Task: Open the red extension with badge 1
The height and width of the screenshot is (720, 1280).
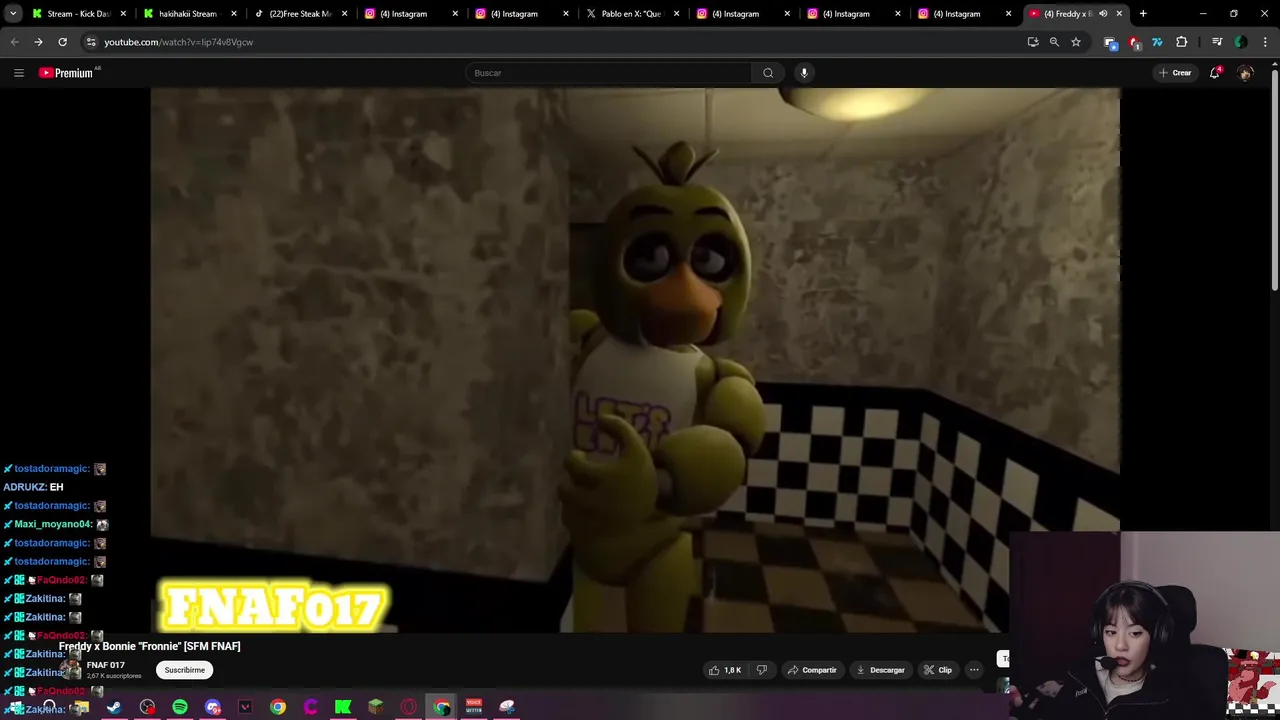Action: click(1134, 42)
